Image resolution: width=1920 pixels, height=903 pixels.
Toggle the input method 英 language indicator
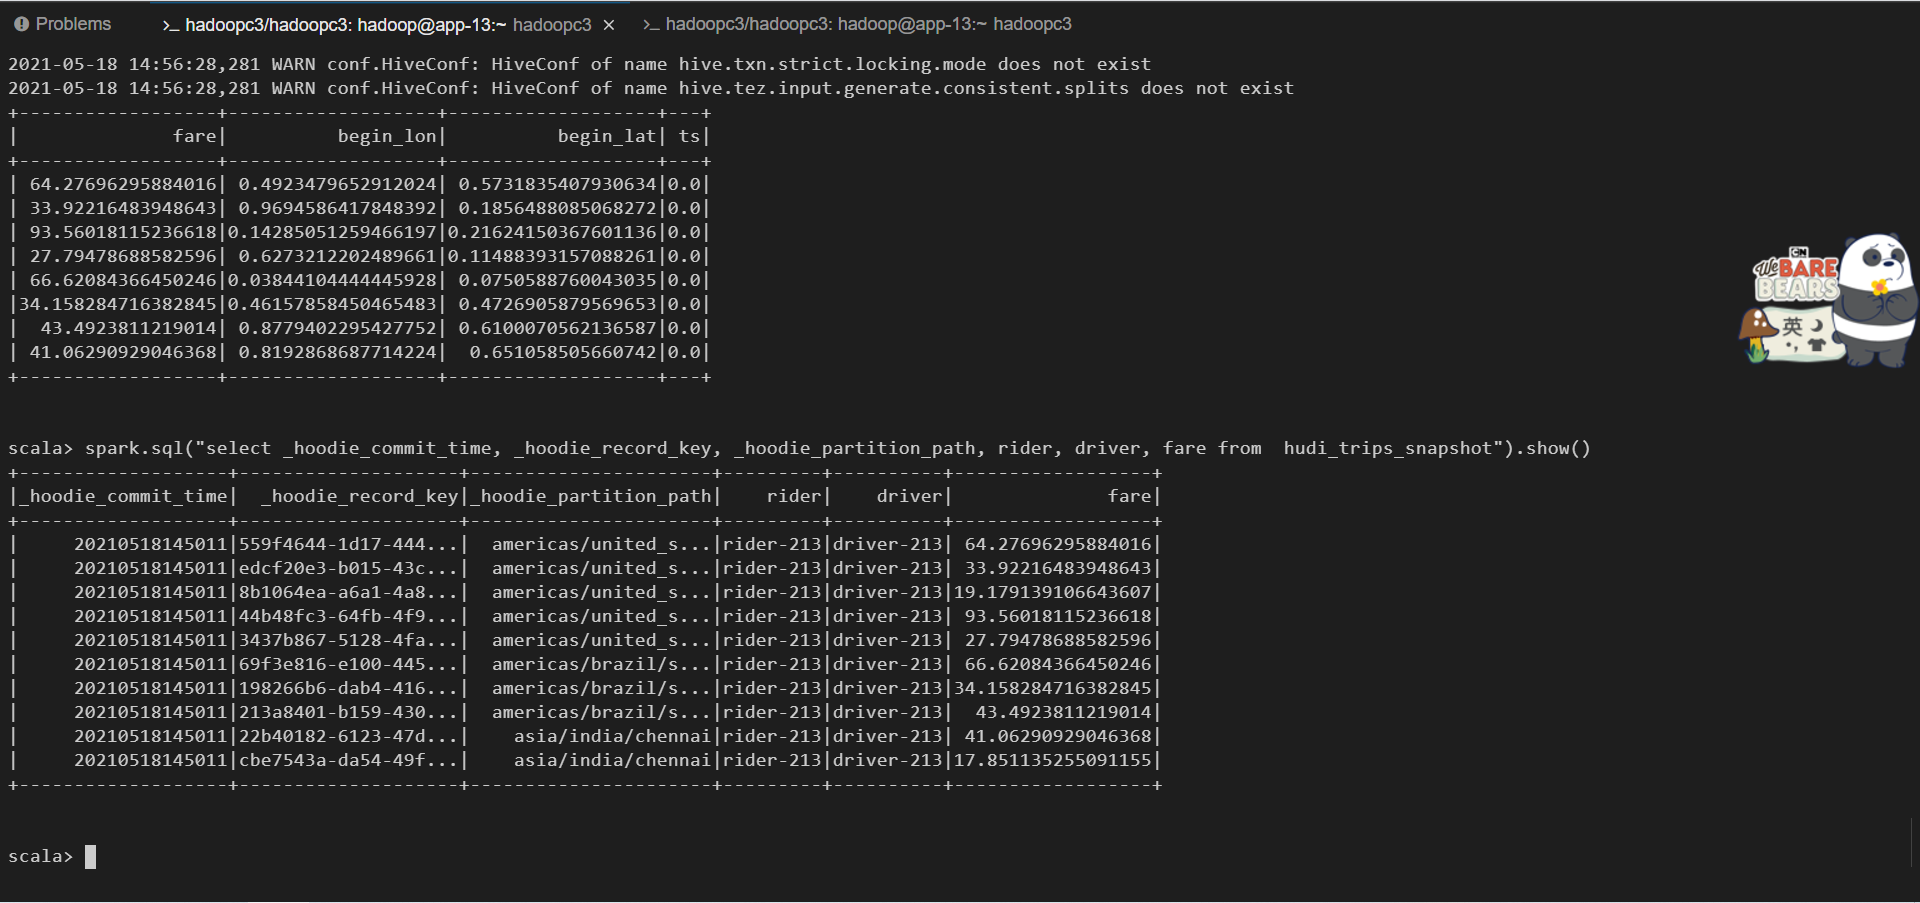tap(1792, 327)
